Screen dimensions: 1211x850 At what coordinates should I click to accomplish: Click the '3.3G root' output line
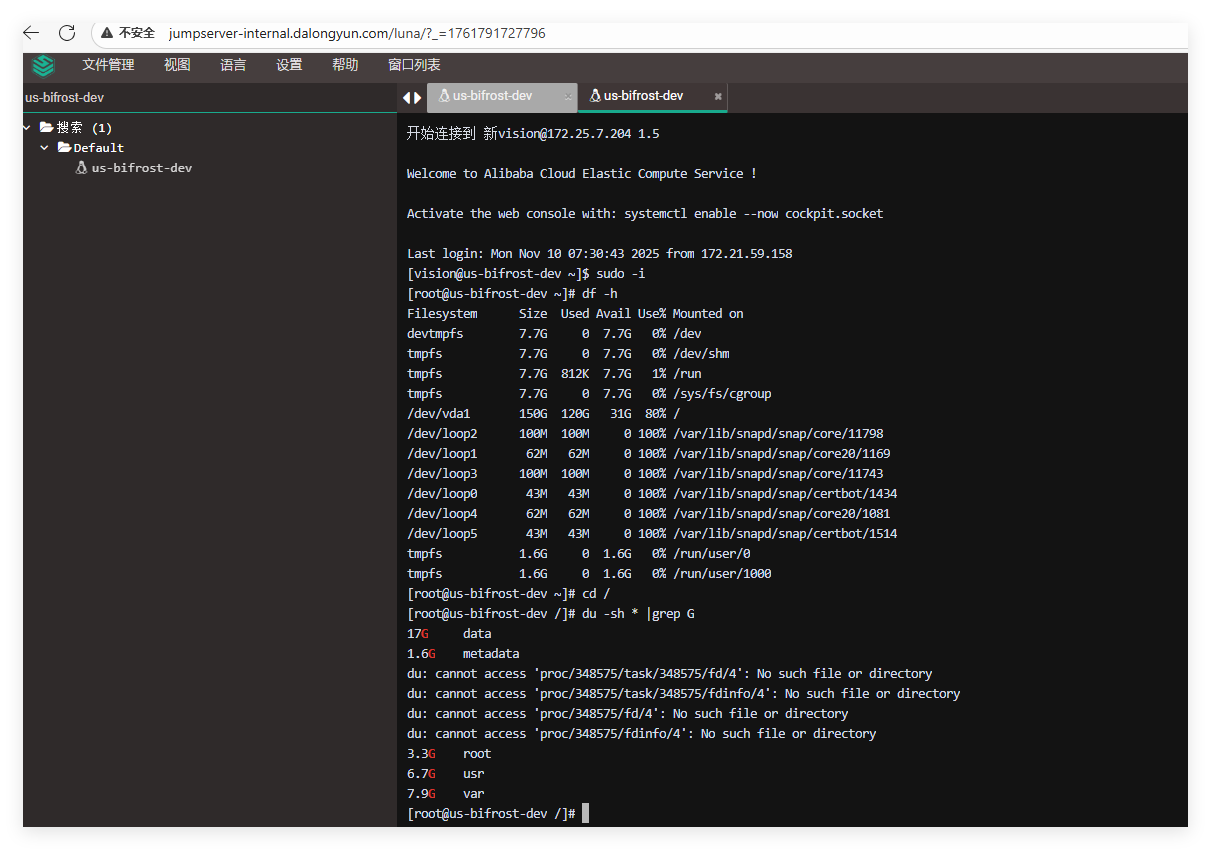click(x=449, y=754)
